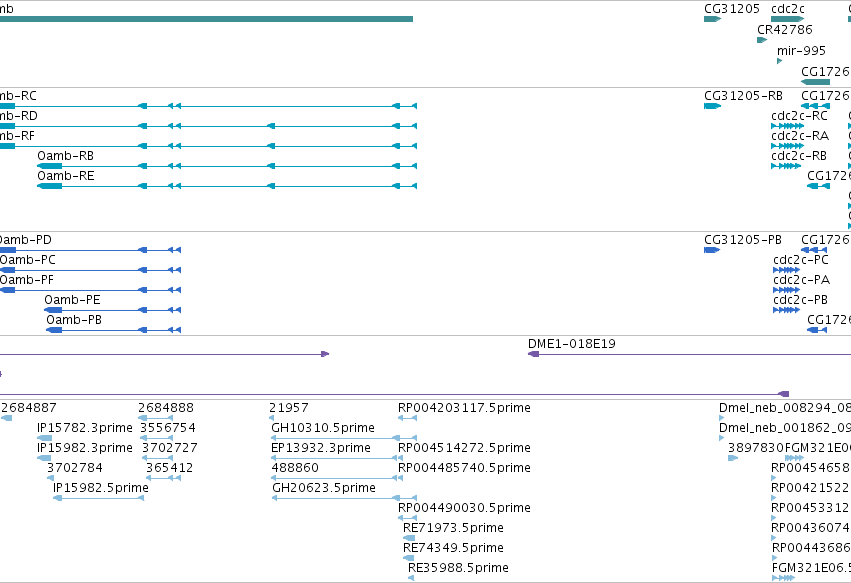The height and width of the screenshot is (583, 851).
Task: Select the RE71973.5prime EST label
Action: point(453,528)
